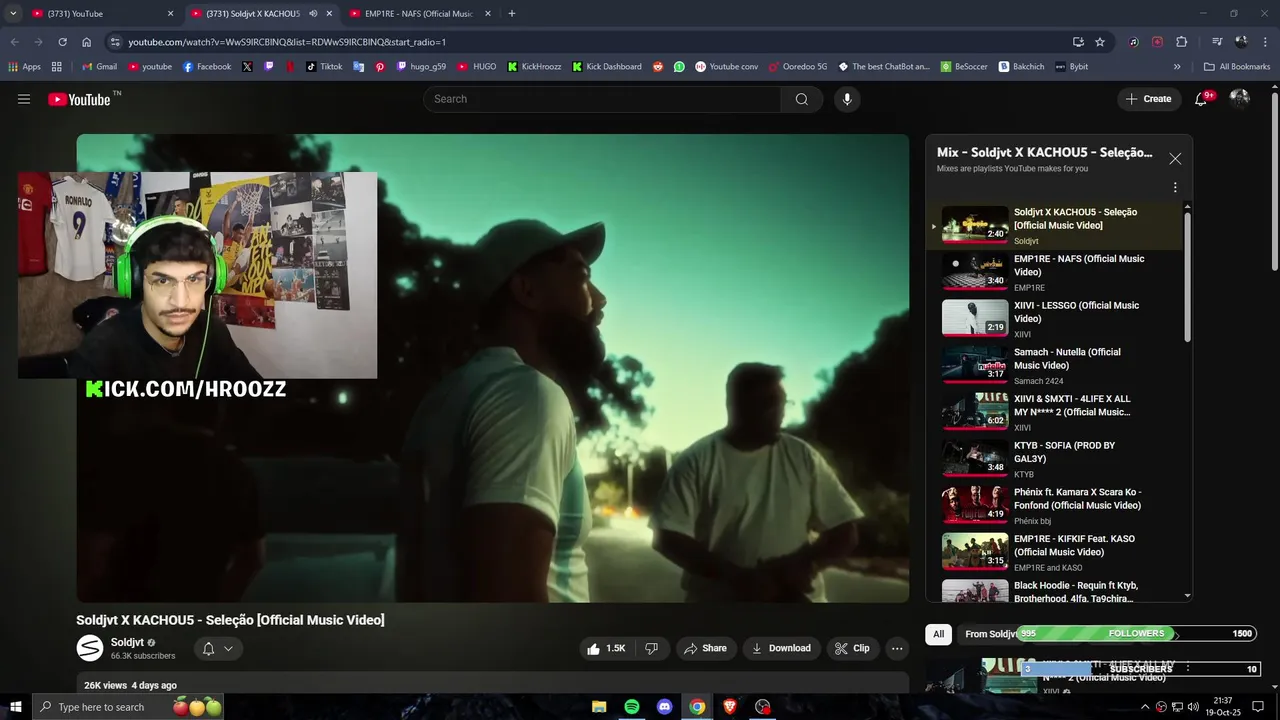Open the YouTube guide hamburger menu
The image size is (1280, 720).
(x=24, y=99)
